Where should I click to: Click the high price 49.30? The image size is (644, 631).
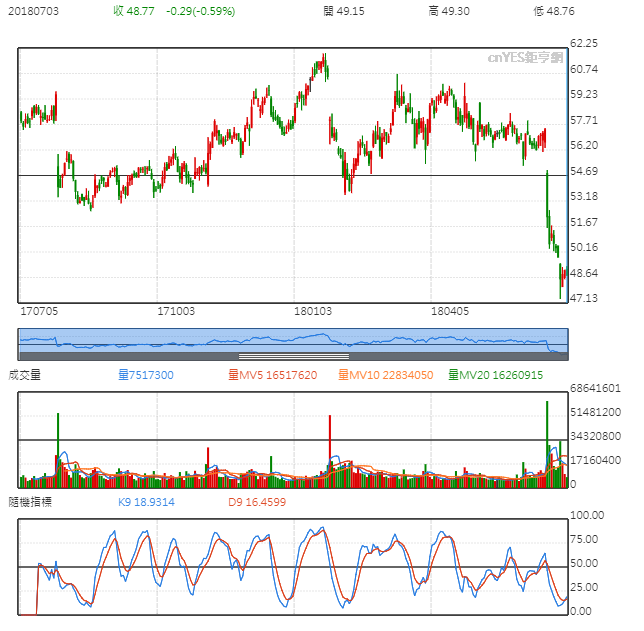[449, 11]
